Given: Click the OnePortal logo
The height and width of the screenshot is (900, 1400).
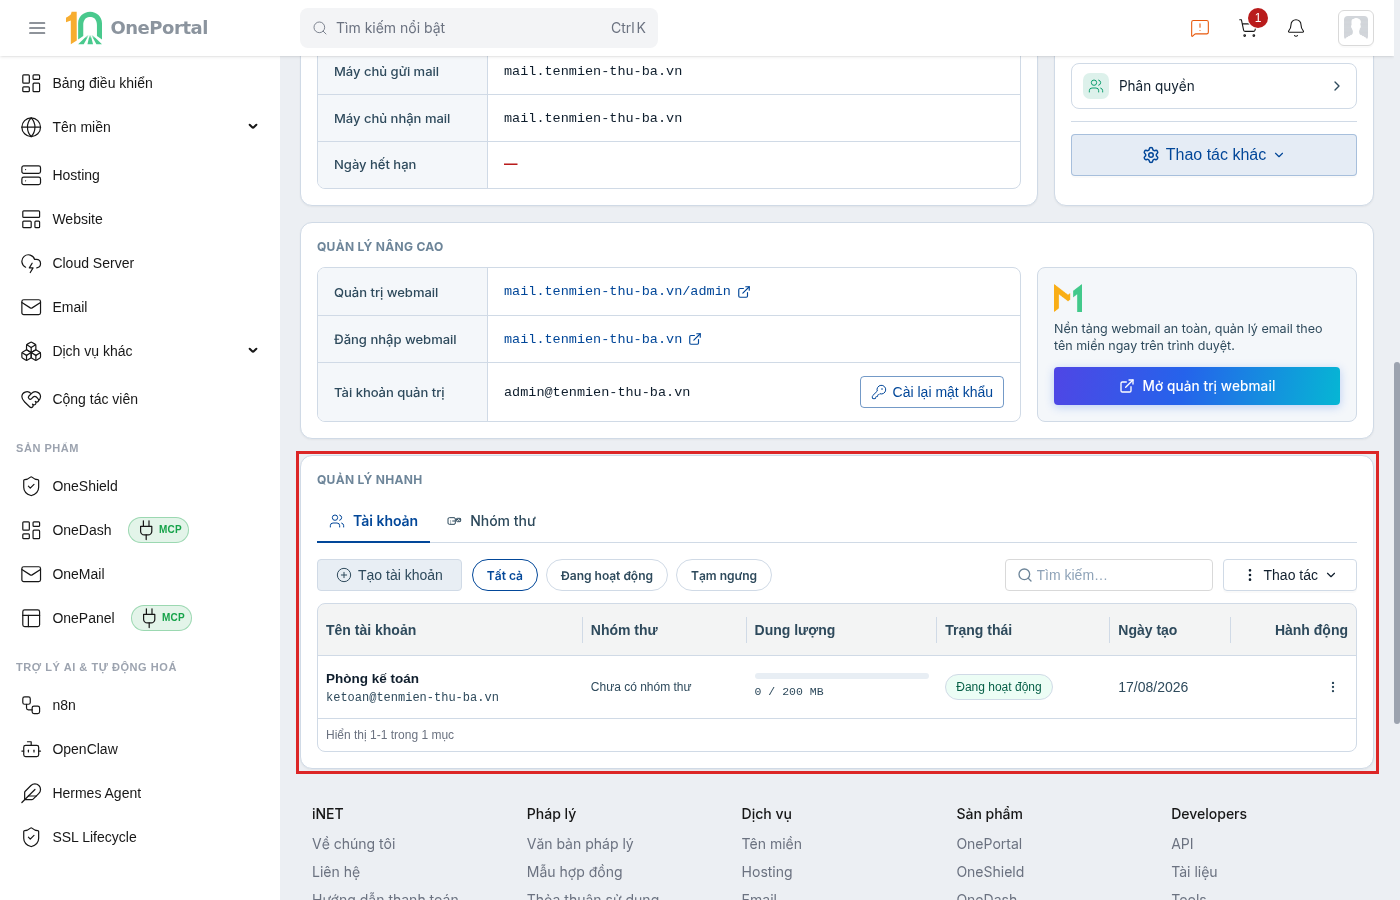Looking at the screenshot, I should tap(137, 28).
